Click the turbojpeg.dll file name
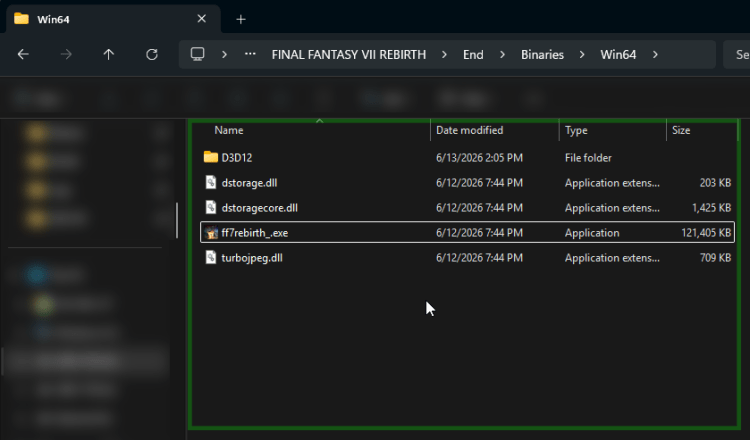The image size is (750, 440). tap(252, 258)
